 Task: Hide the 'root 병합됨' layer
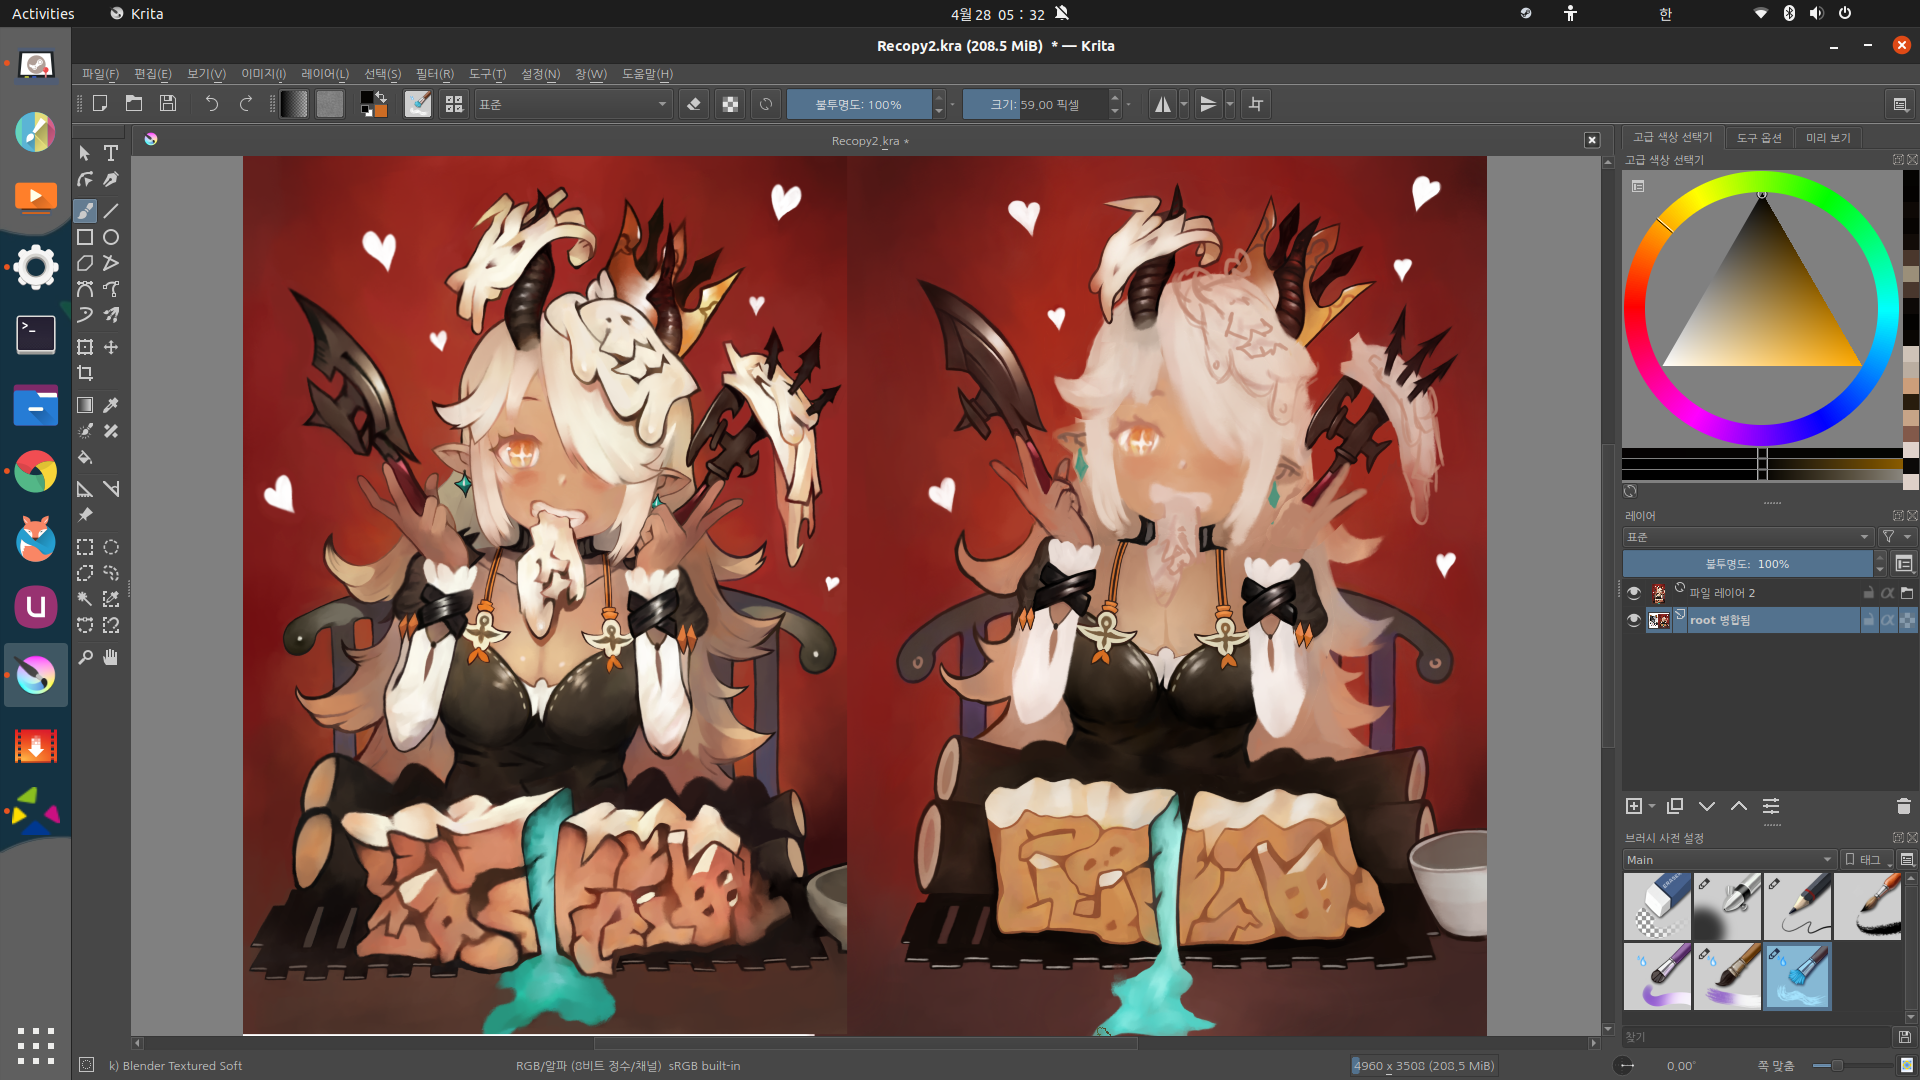click(1634, 620)
